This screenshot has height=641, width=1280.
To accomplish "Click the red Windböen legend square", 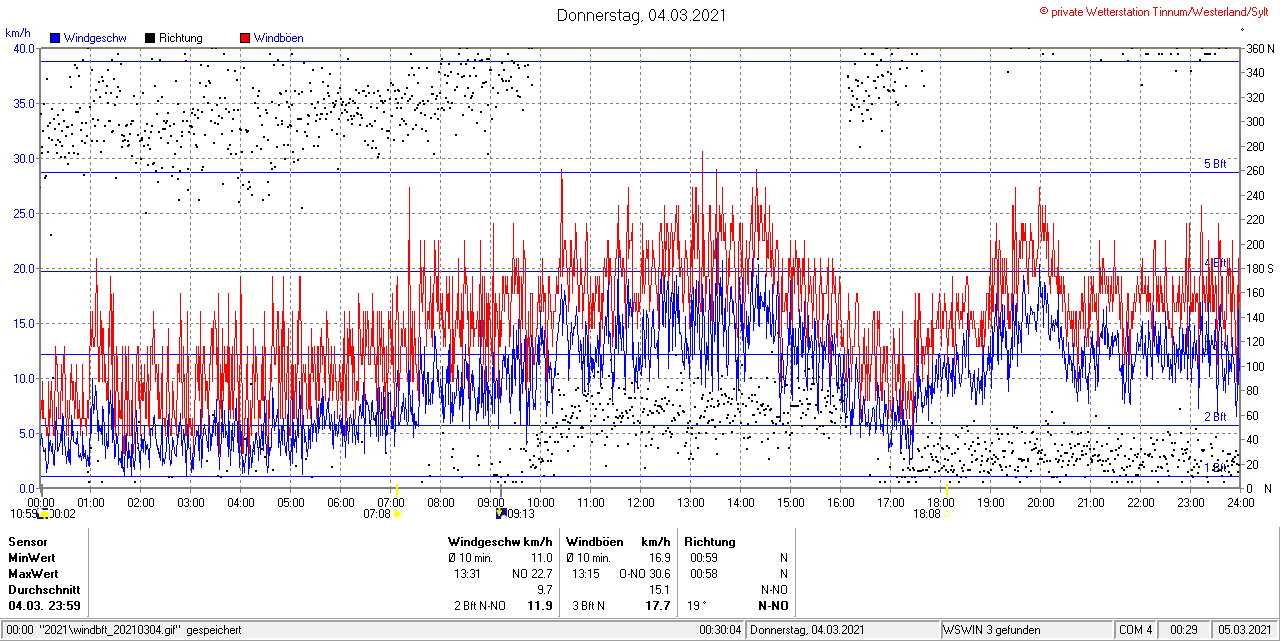I will coord(245,38).
